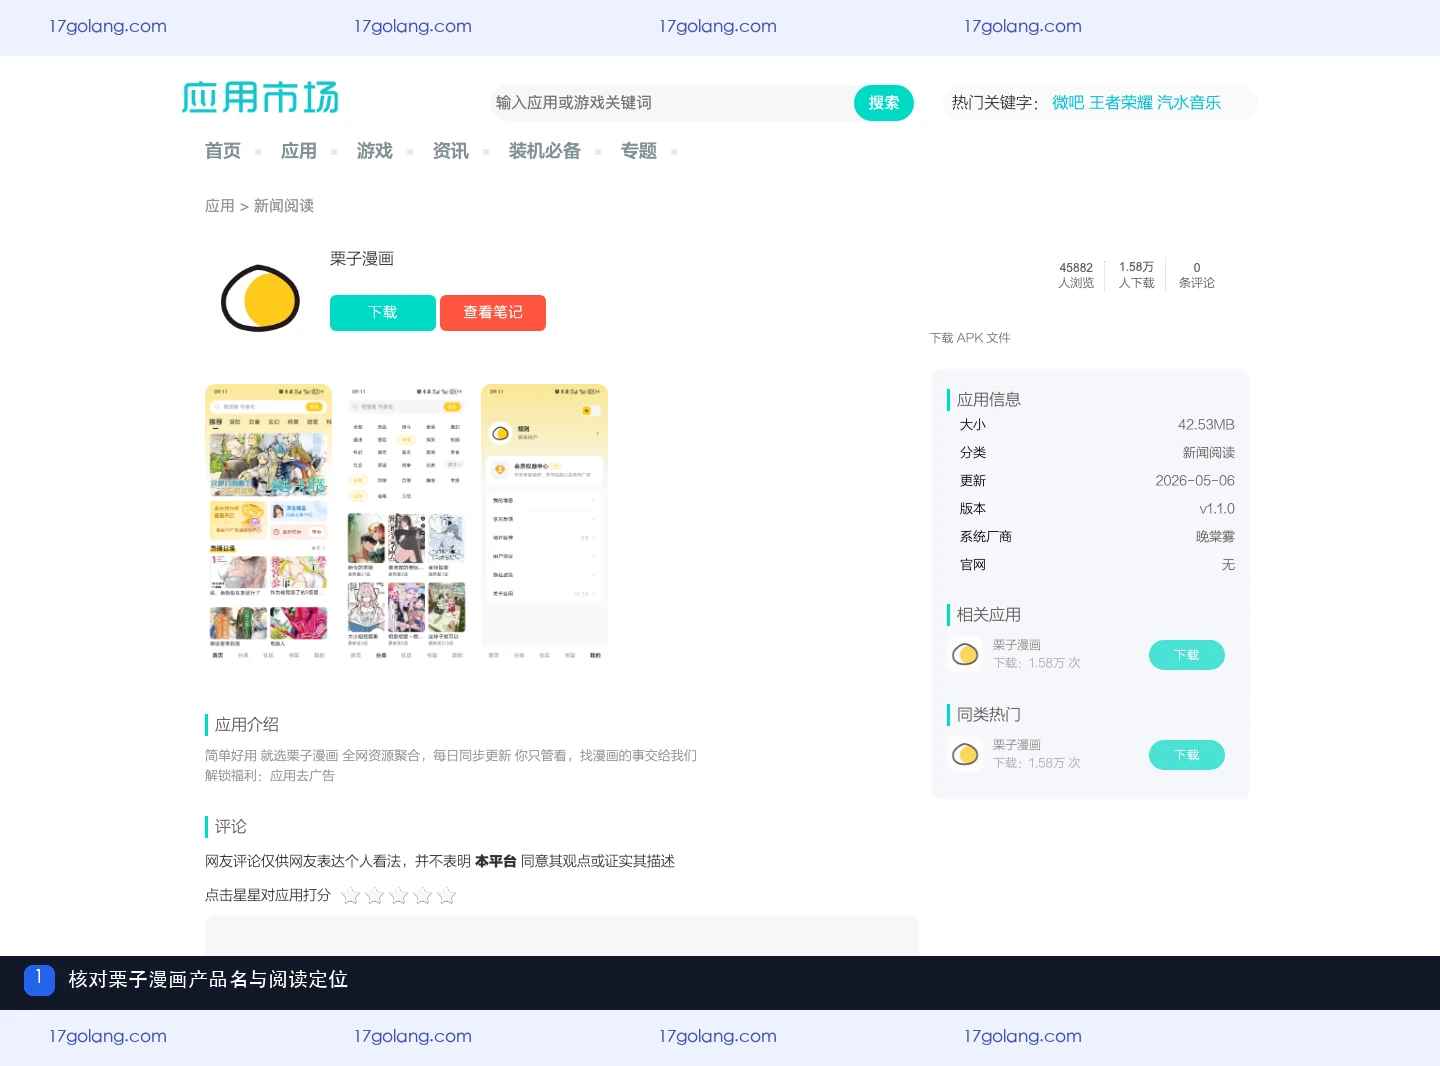
Task: Open the 专题 navigation tab
Action: pyautogui.click(x=639, y=151)
